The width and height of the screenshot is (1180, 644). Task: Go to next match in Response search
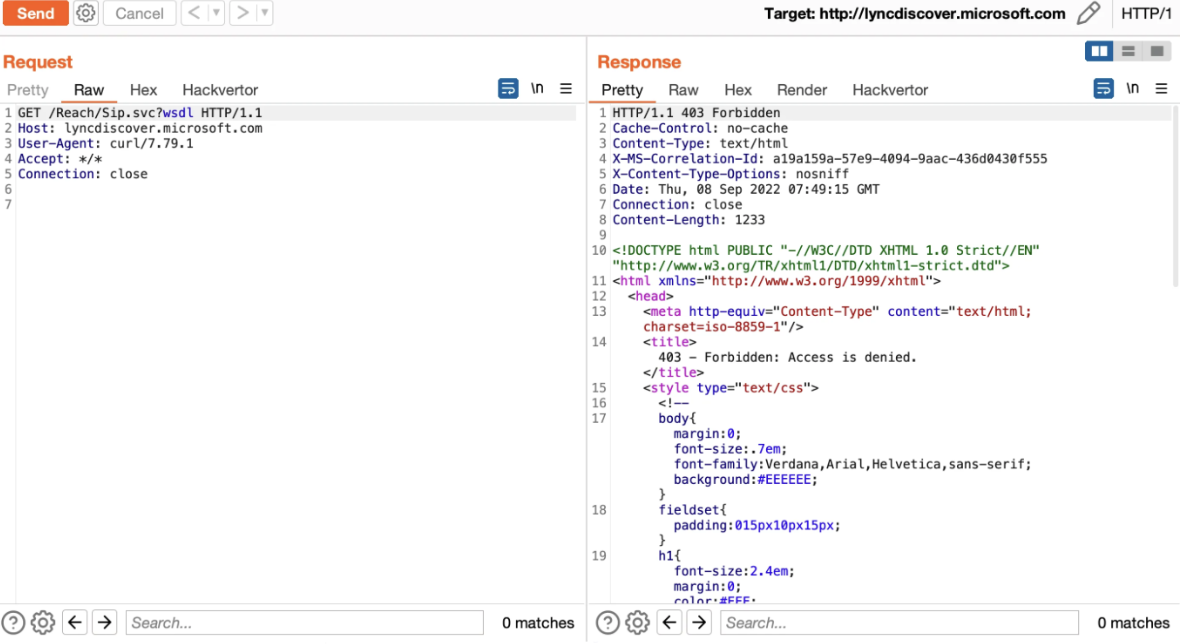(699, 623)
